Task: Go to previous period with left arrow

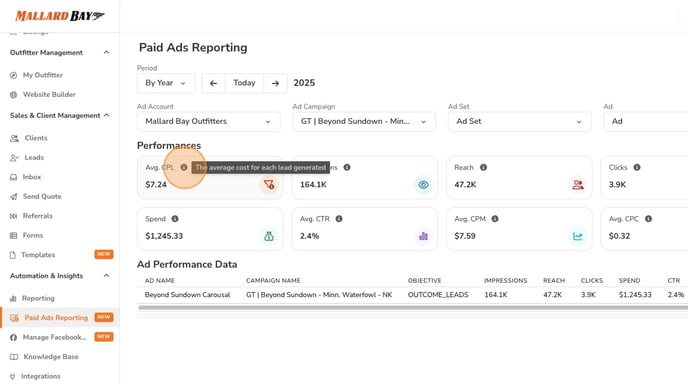Action: tap(213, 83)
